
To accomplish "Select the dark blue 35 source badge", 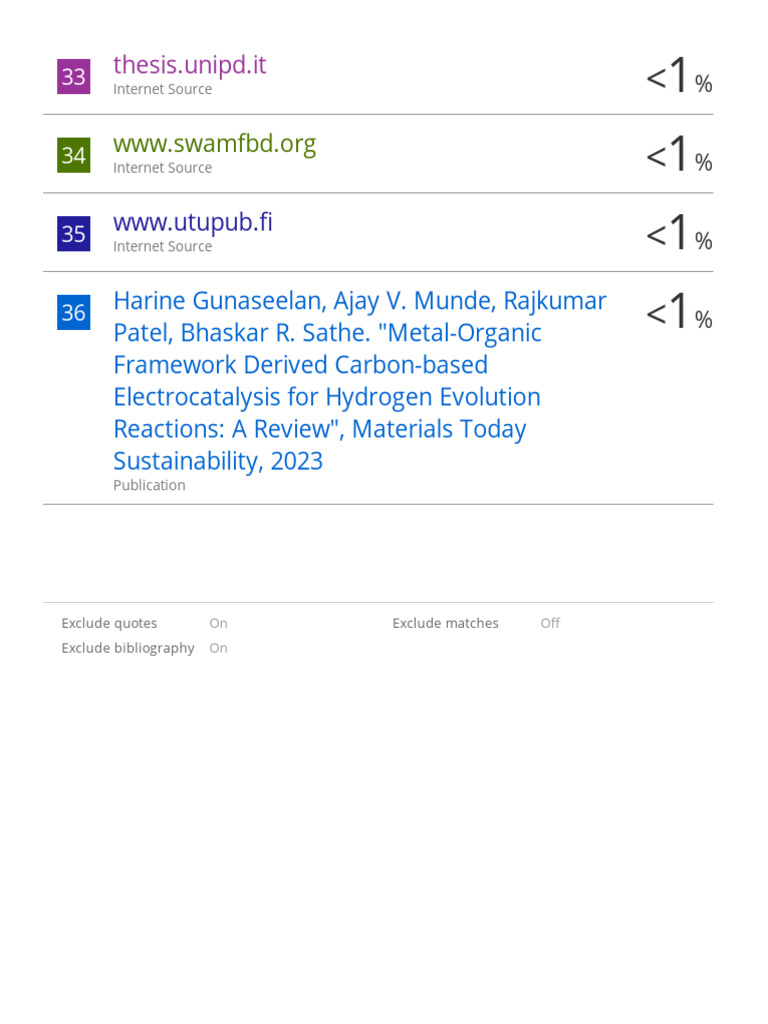I will click(x=74, y=234).
